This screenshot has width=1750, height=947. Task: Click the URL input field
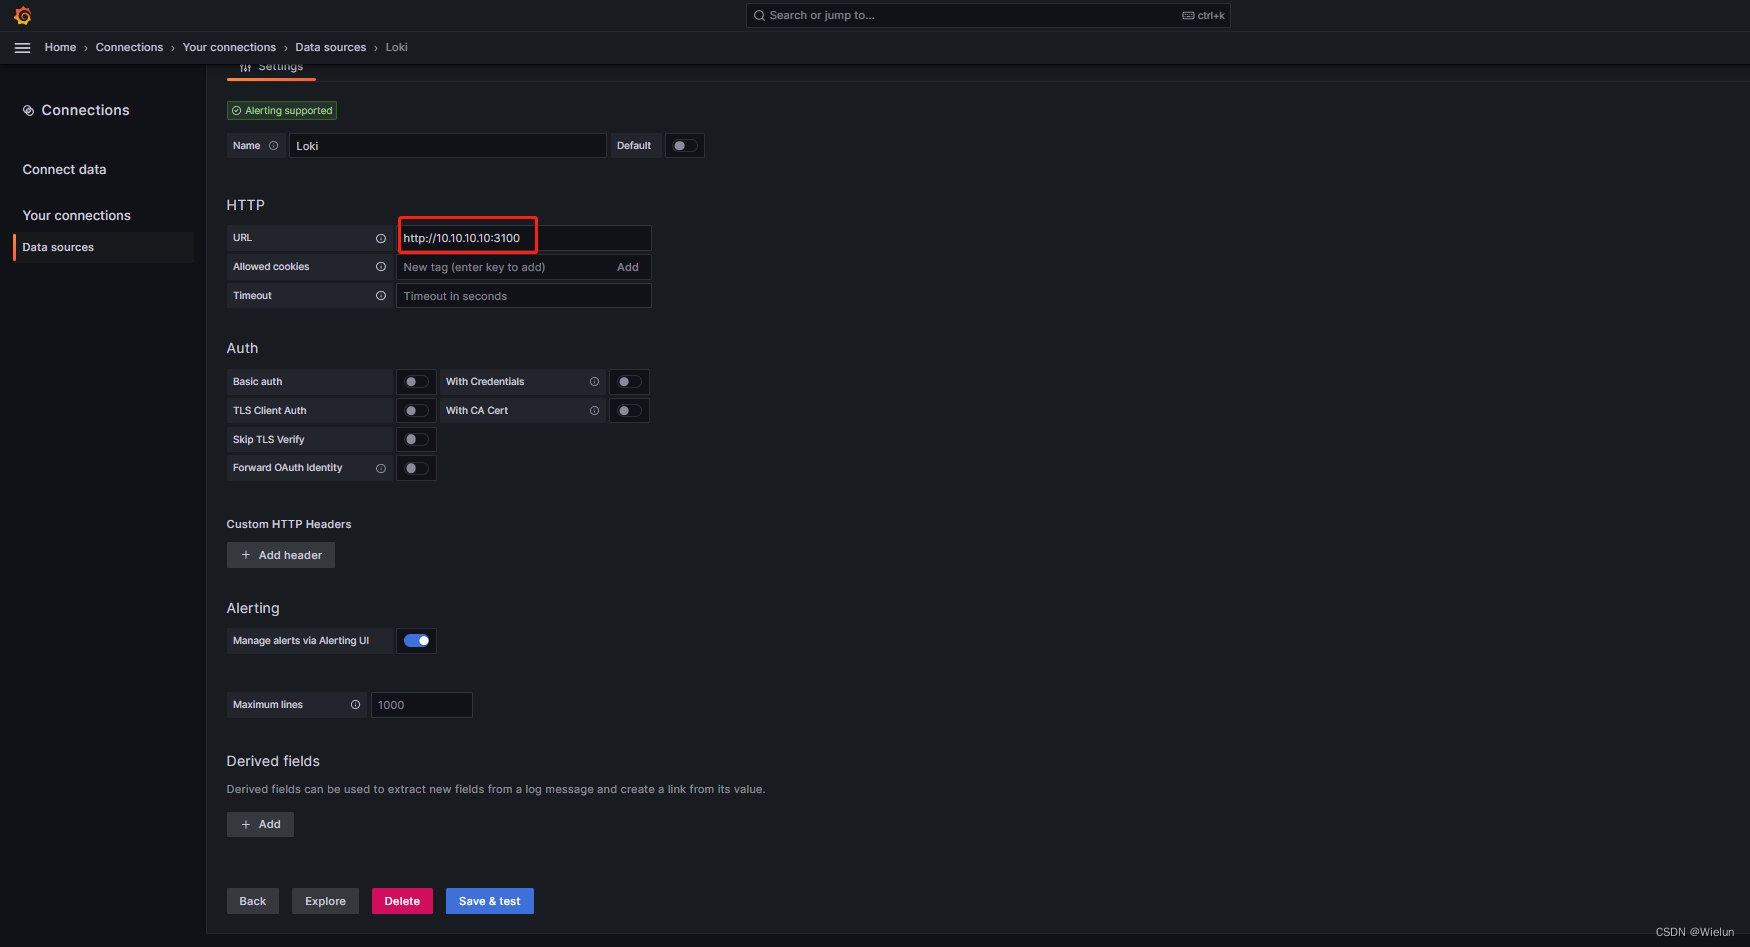click(524, 238)
